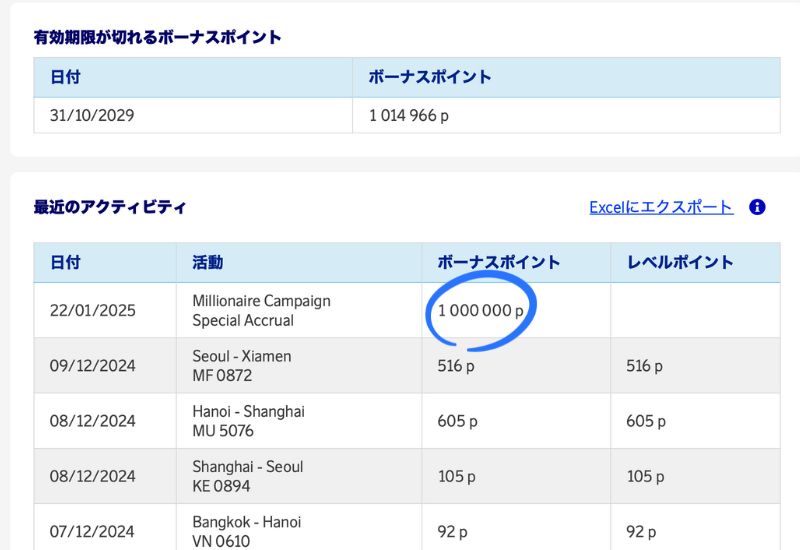Click the レベルポイント column header
The height and width of the screenshot is (550, 800).
point(680,262)
